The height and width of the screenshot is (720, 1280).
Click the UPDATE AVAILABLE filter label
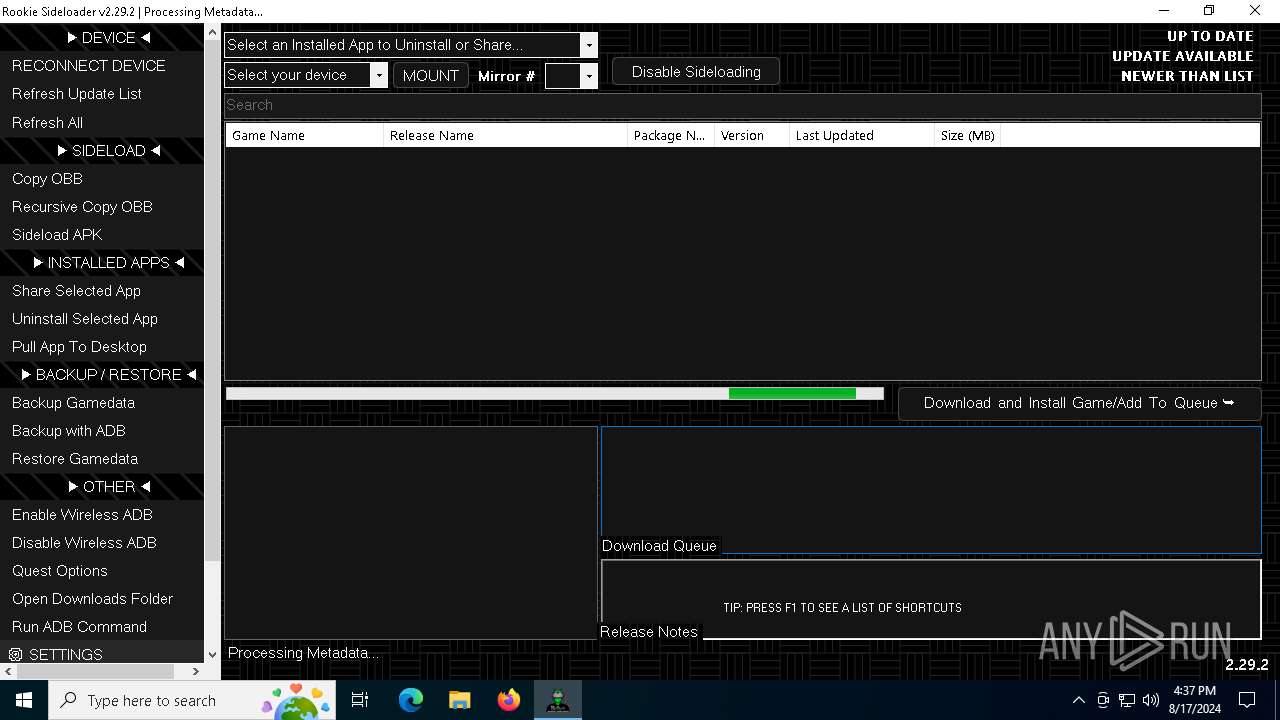[x=1182, y=56]
